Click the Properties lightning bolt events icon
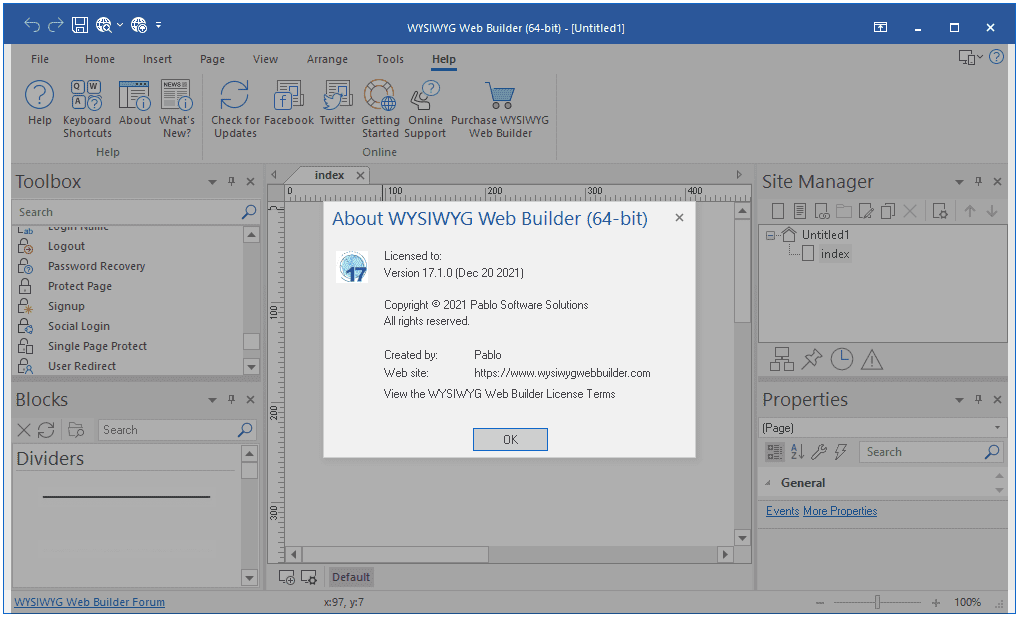Viewport: 1017px width, 617px height. pos(841,452)
